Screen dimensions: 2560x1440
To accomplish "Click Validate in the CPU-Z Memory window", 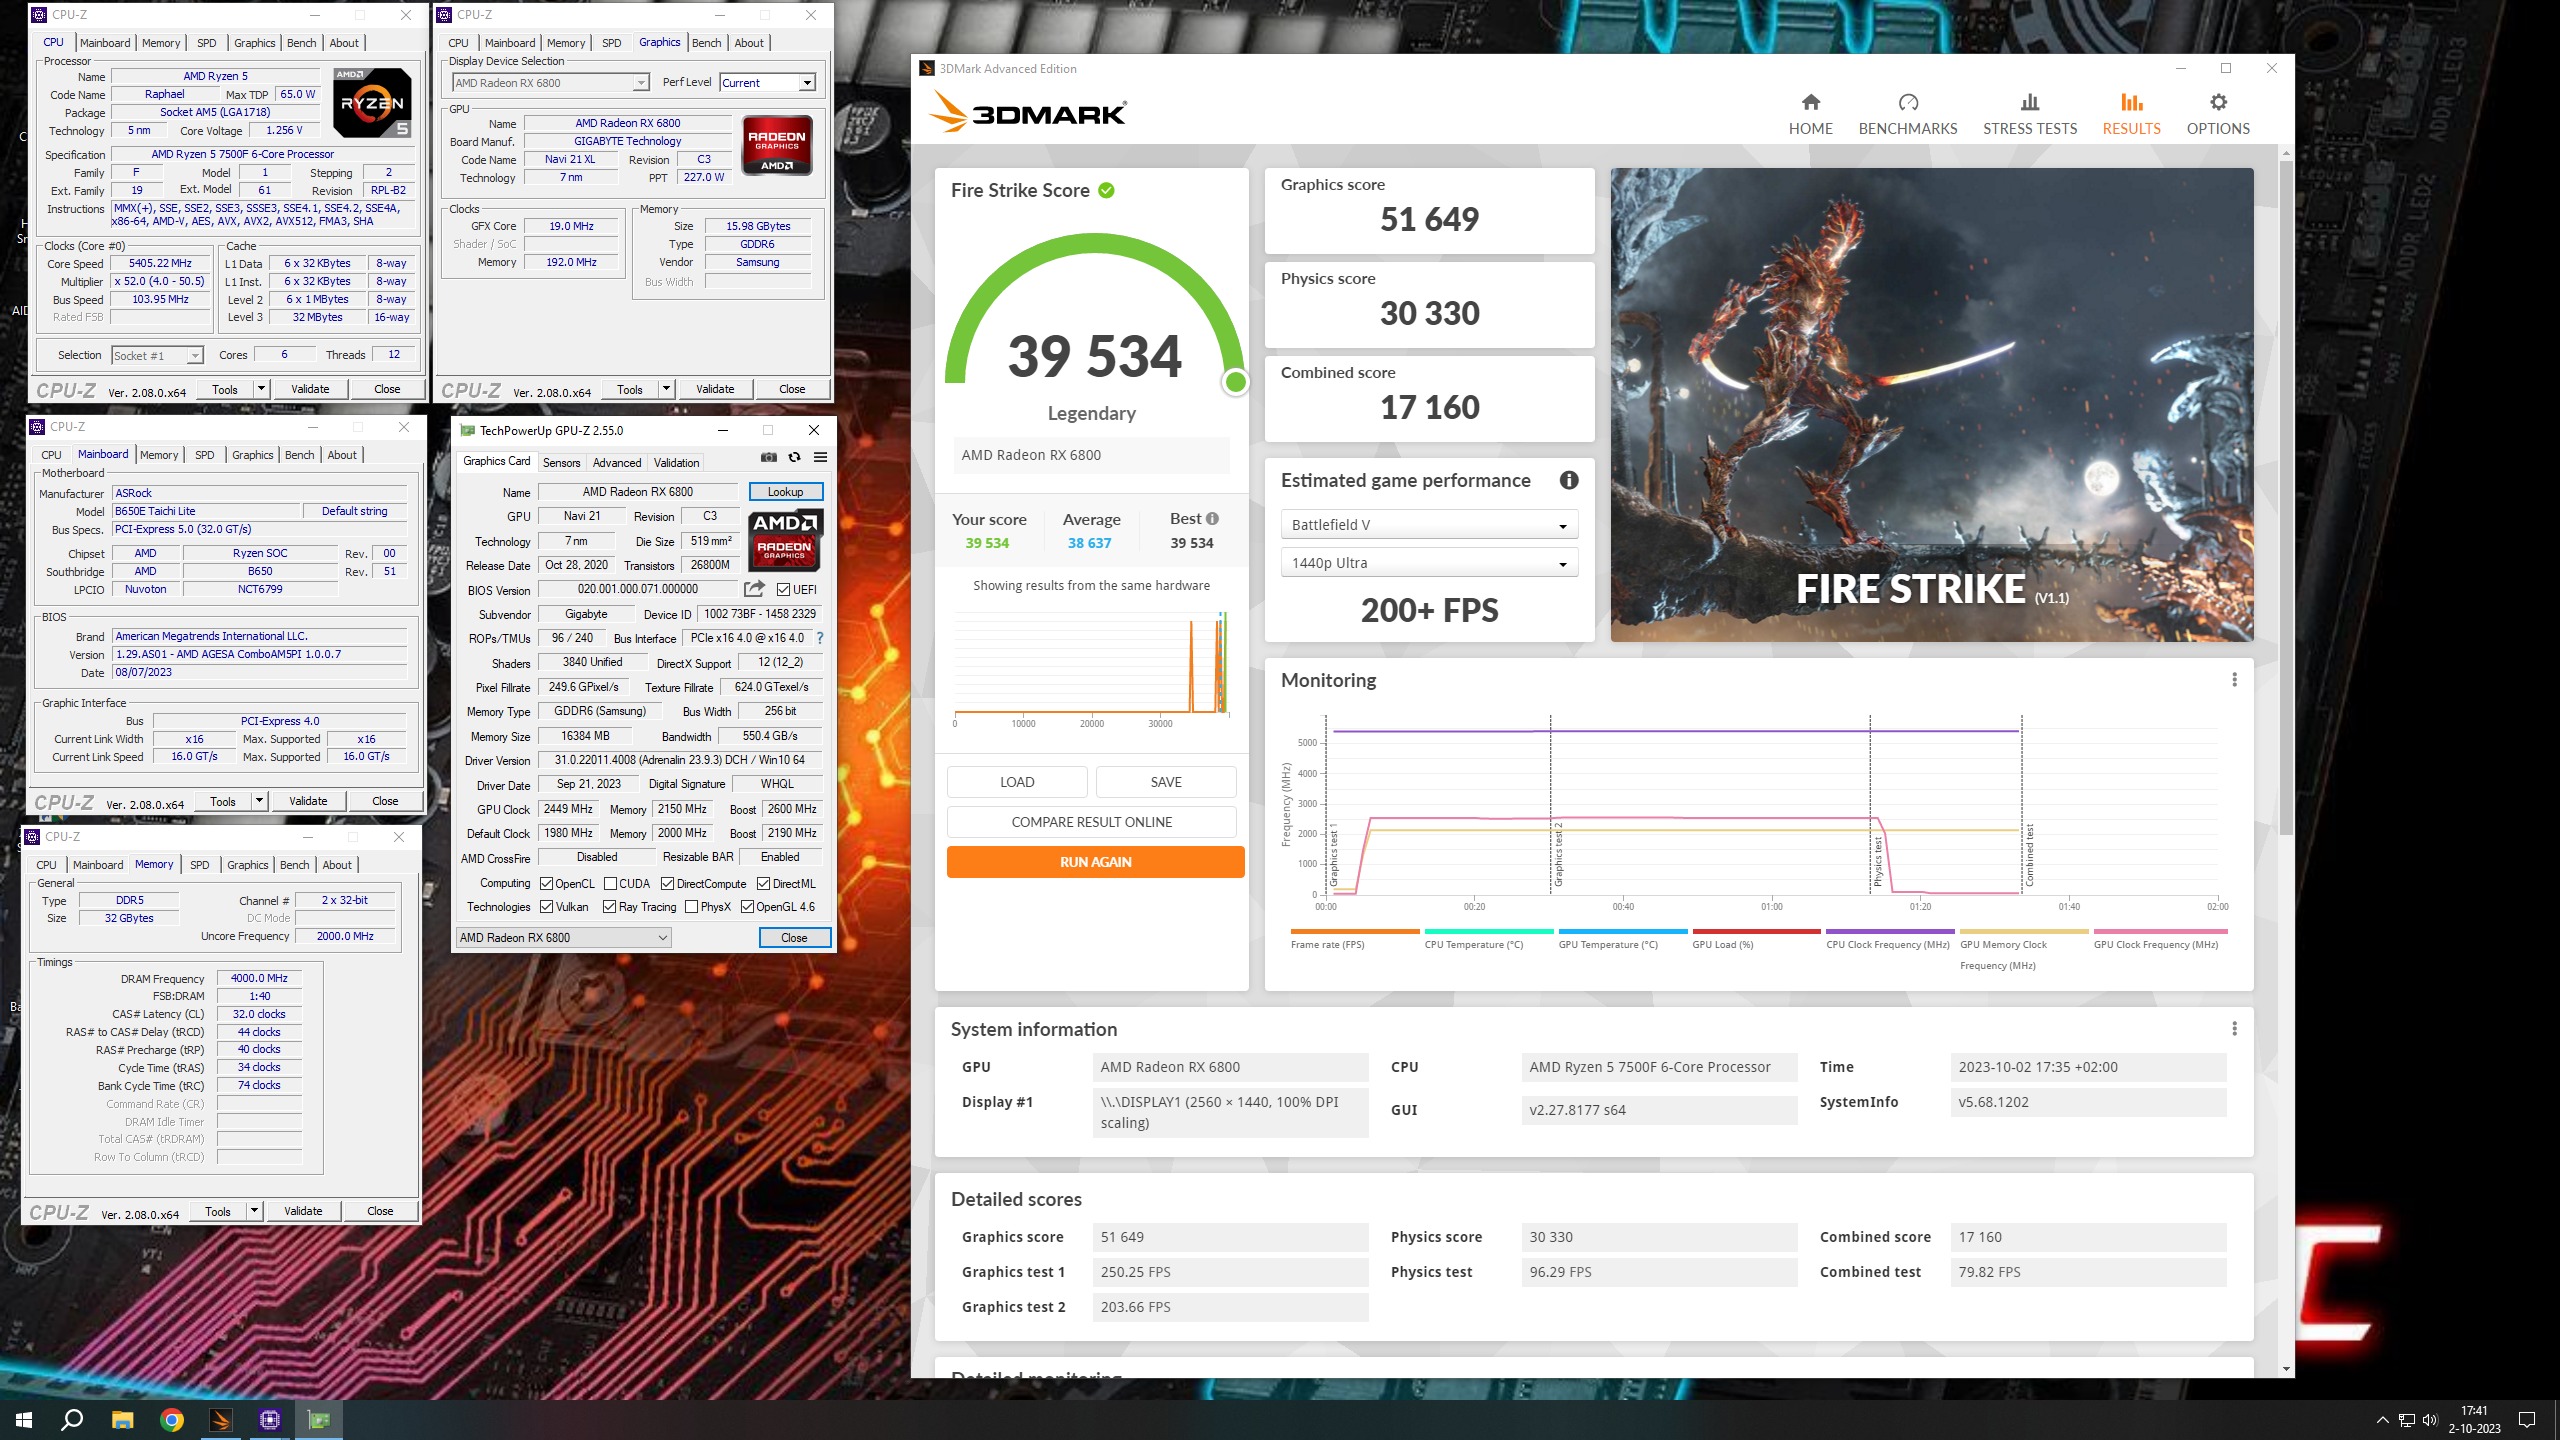I will (303, 1211).
